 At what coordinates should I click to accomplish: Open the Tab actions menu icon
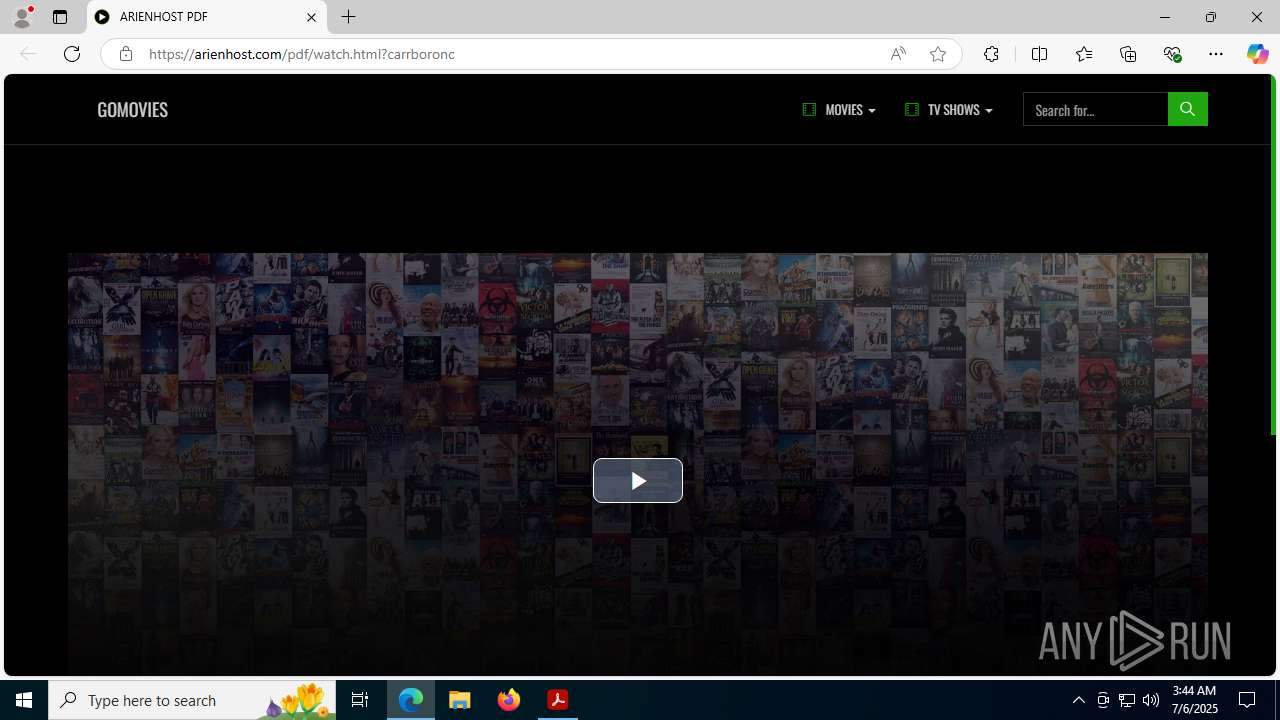point(60,17)
